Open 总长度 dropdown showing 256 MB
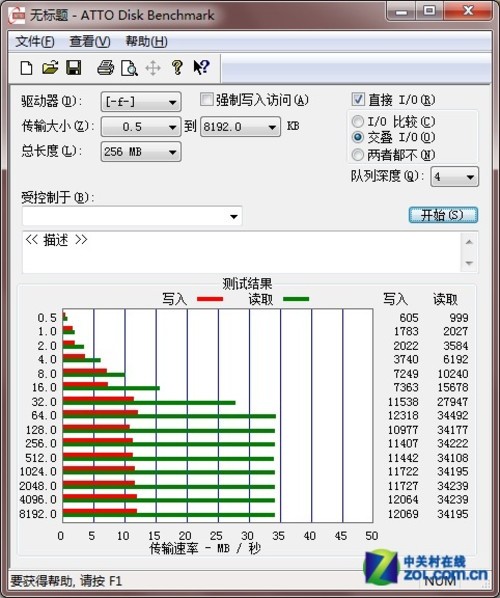This screenshot has width=500, height=598. coord(141,152)
